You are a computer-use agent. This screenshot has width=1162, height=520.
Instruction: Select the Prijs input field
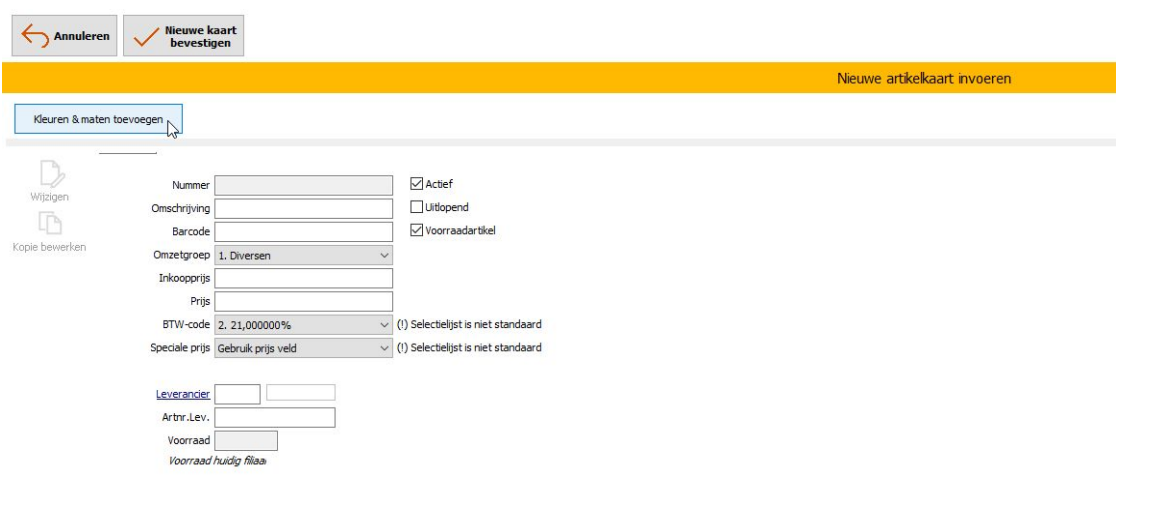304,301
